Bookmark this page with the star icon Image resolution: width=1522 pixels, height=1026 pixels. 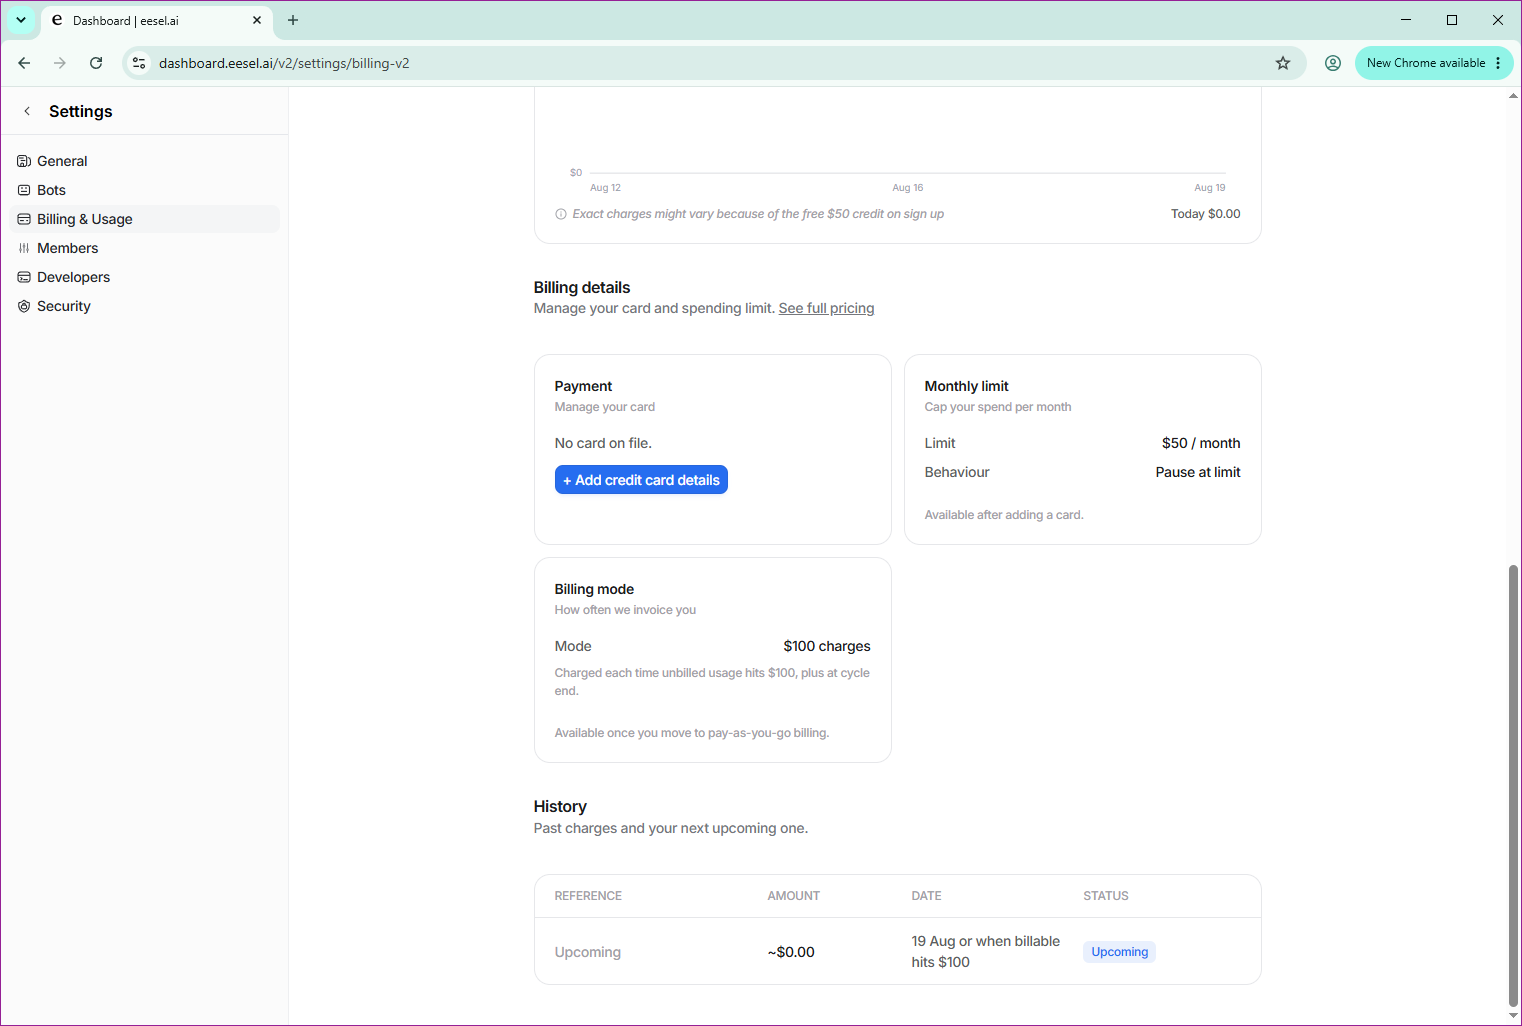pos(1283,63)
